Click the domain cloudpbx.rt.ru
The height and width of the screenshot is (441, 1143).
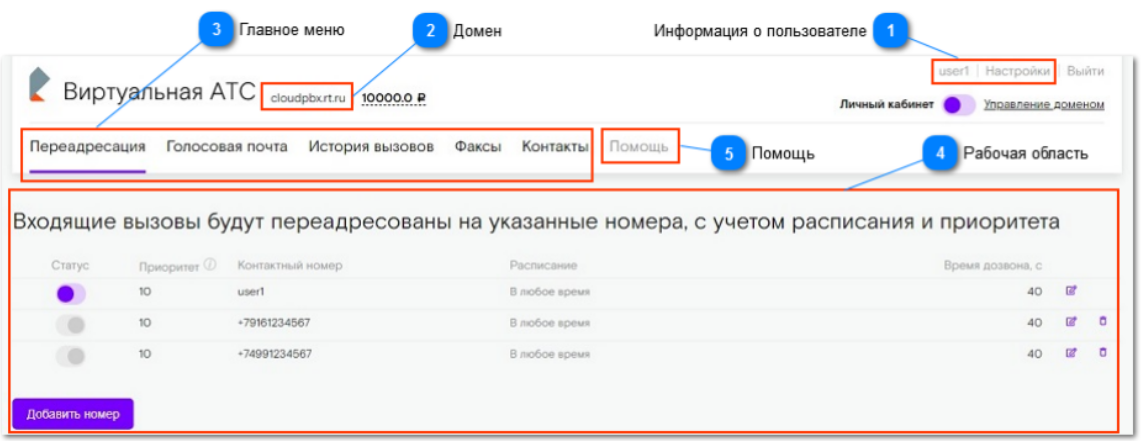[x=307, y=97]
